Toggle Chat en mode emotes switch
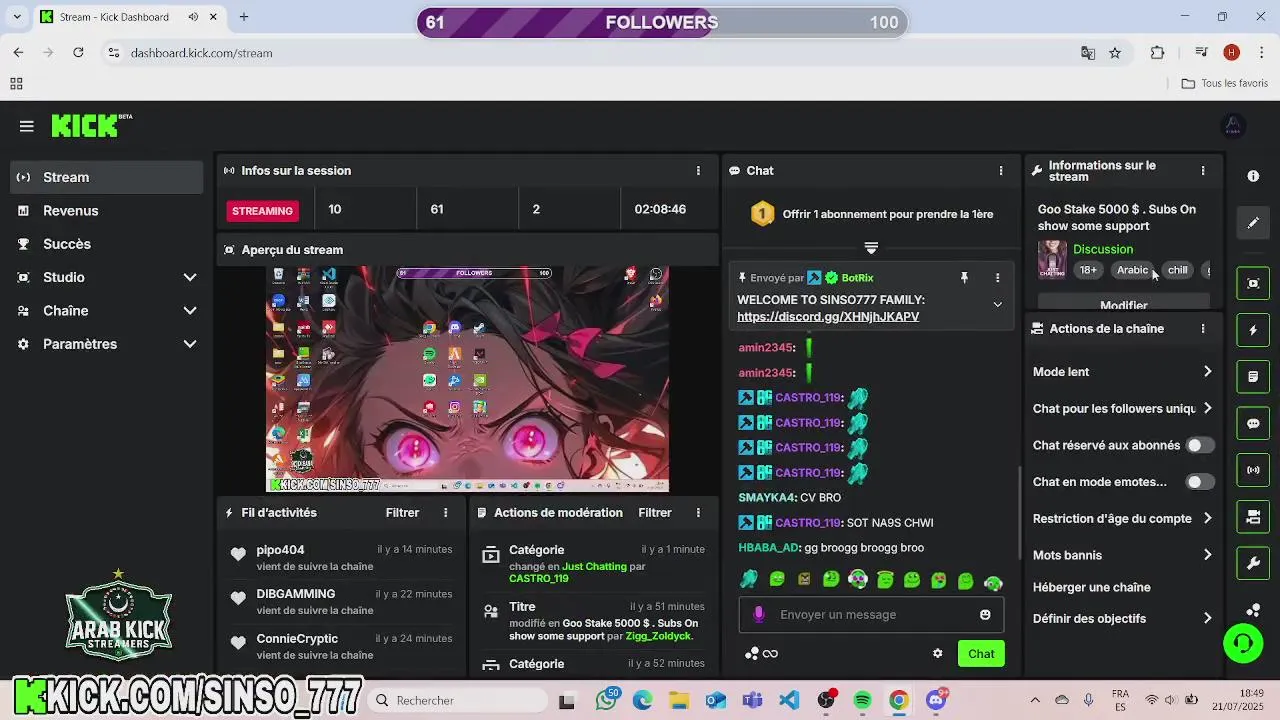 pyautogui.click(x=1200, y=482)
